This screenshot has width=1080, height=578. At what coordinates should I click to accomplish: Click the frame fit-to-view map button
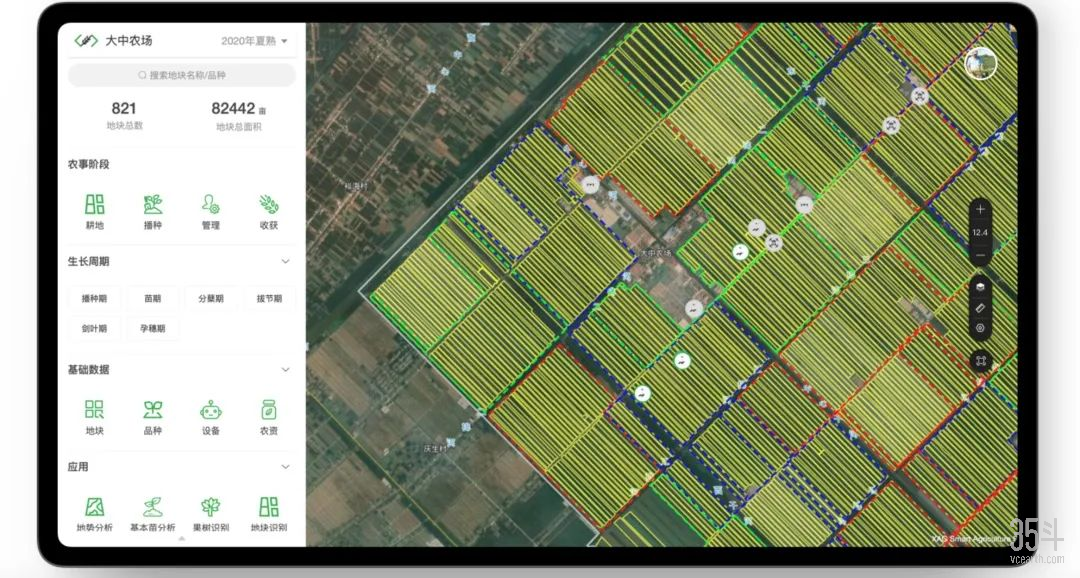[x=981, y=361]
